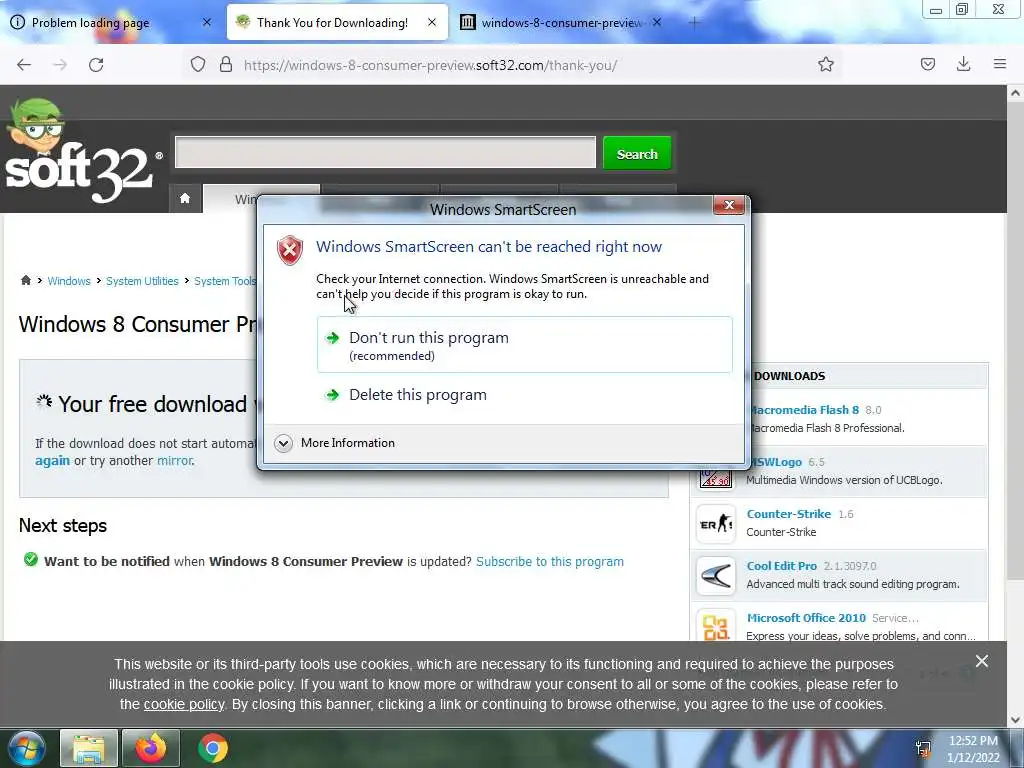Open the cookie policy link
The image size is (1024, 768).
coord(184,705)
